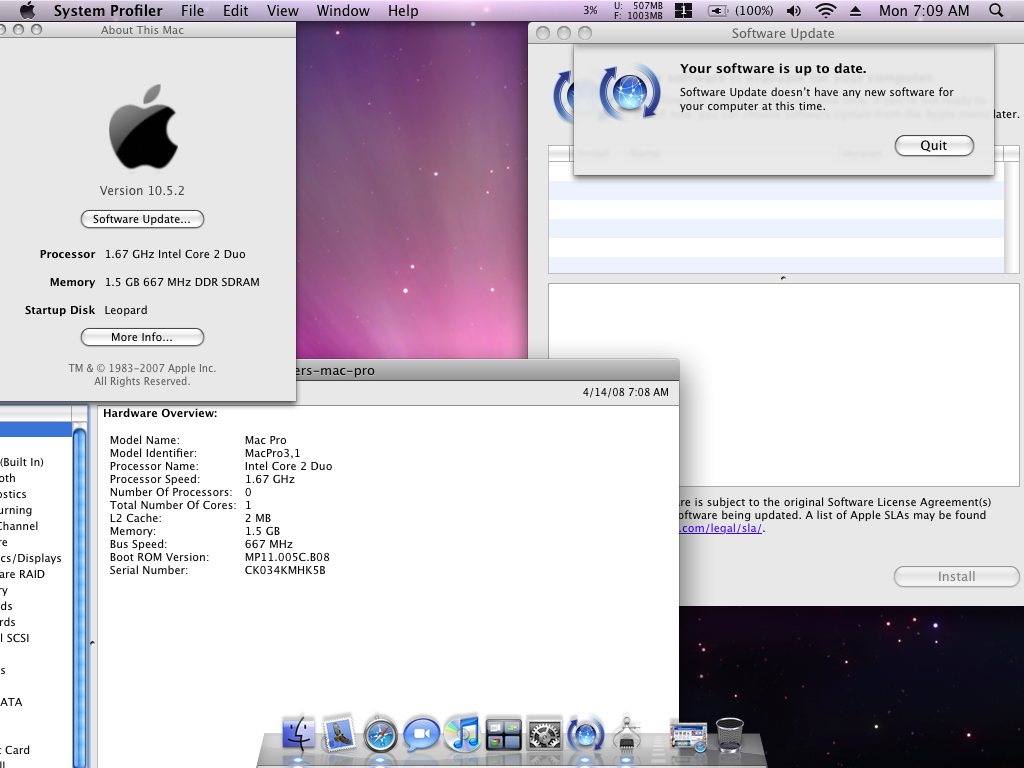
Task: Click the processor value 1.67 GHz Intel Core 2 Duo
Action: point(175,254)
